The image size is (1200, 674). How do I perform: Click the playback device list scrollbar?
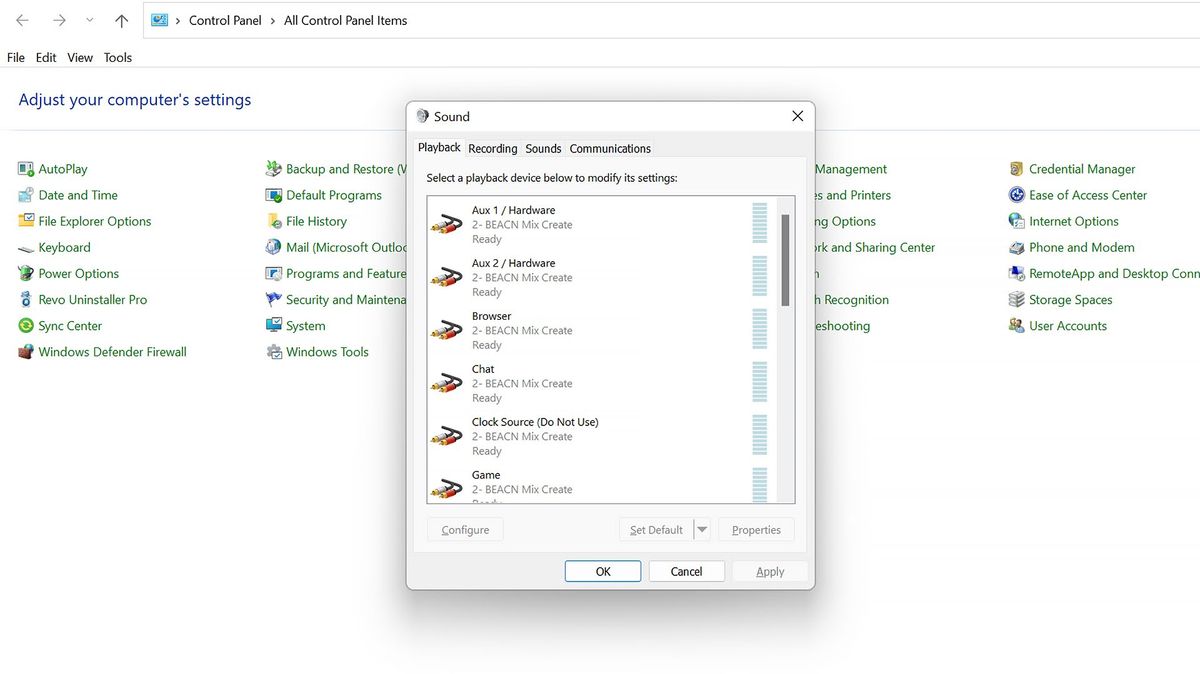point(785,260)
